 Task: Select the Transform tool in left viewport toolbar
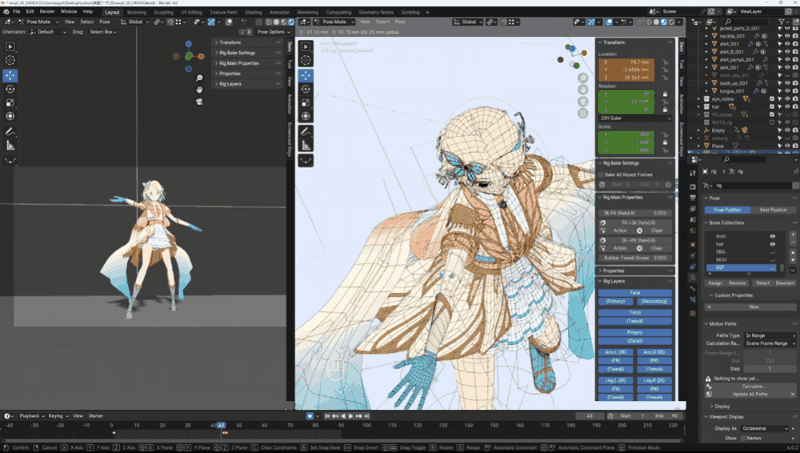tap(10, 117)
